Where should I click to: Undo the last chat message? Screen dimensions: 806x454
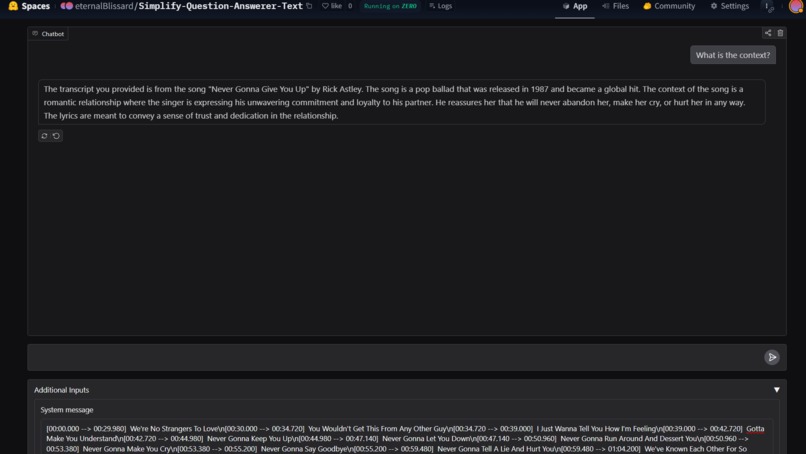click(x=56, y=136)
